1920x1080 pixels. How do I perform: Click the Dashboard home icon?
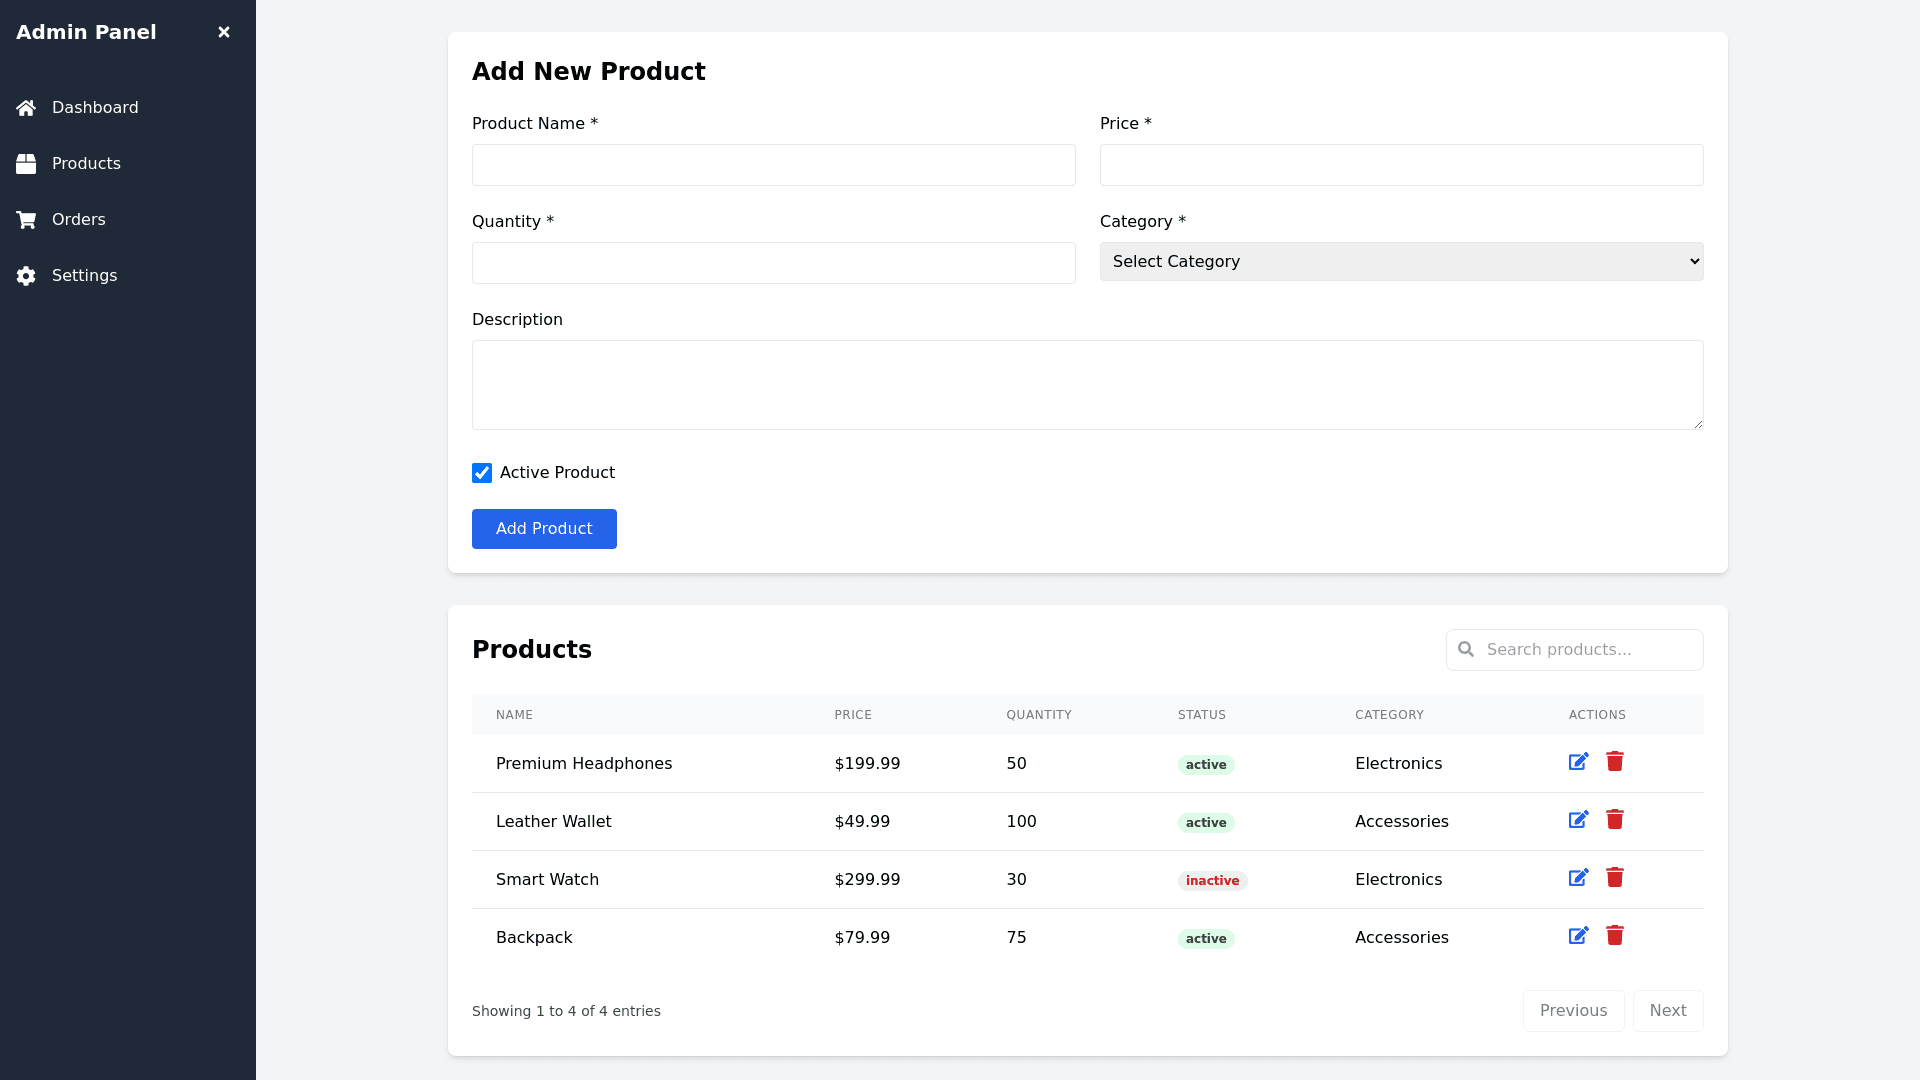pyautogui.click(x=26, y=108)
